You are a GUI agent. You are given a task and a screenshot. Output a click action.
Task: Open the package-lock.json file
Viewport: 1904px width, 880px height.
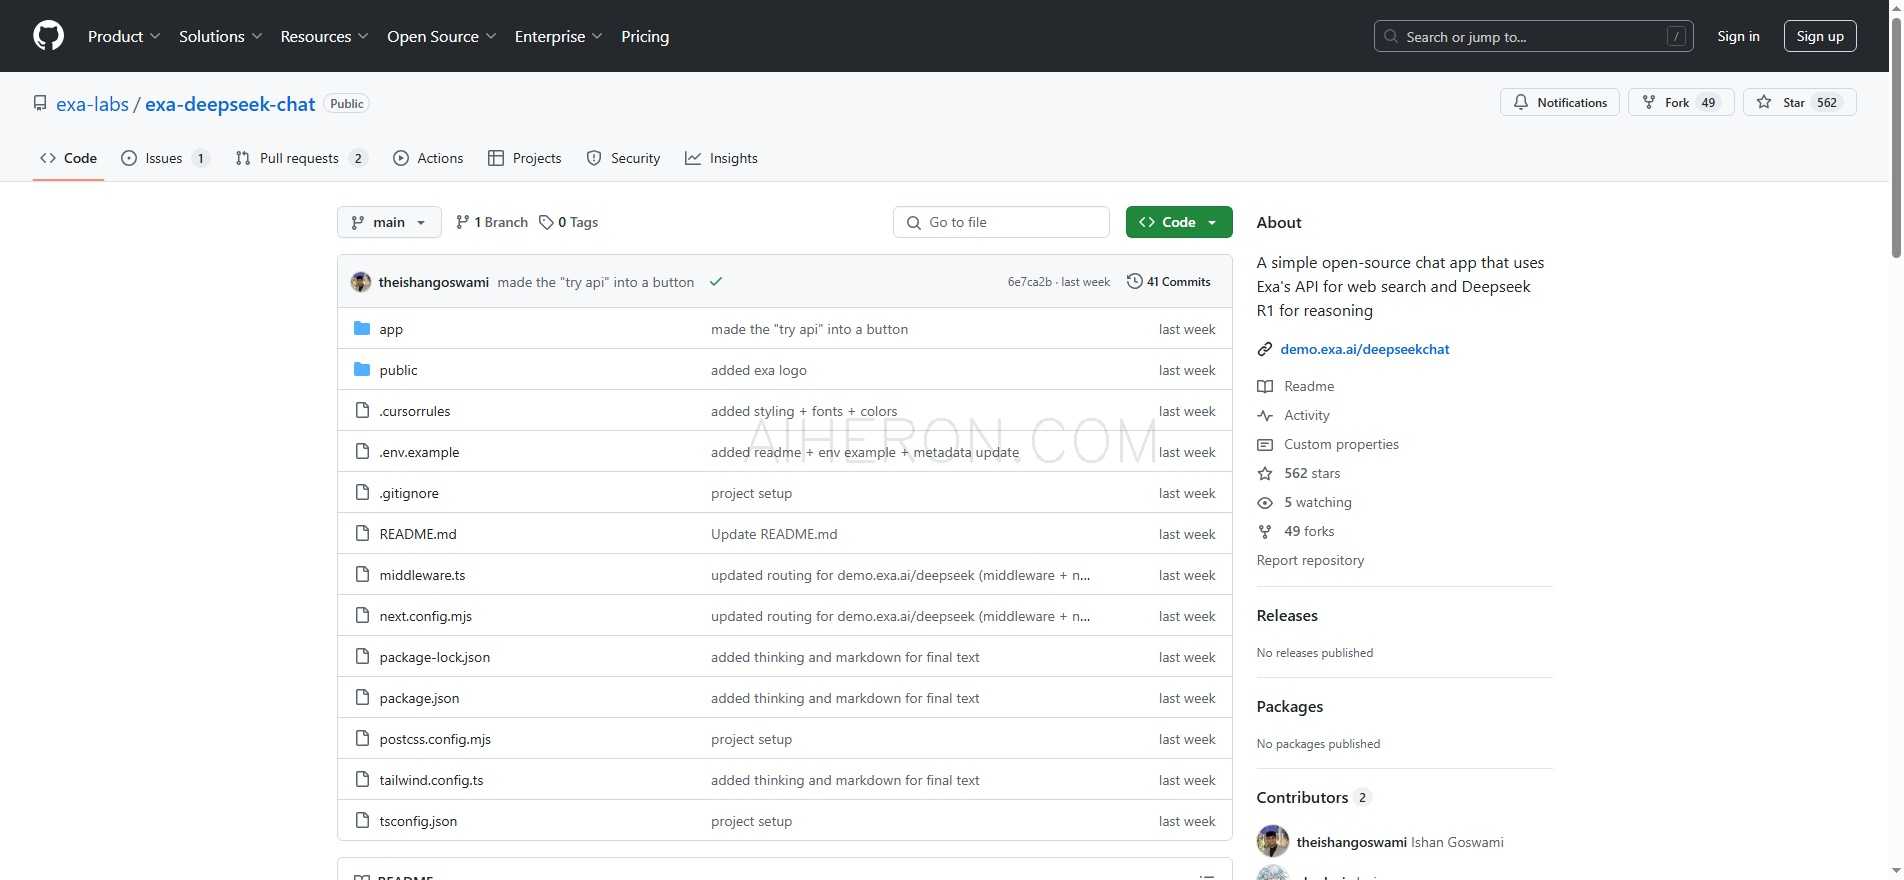tap(435, 657)
